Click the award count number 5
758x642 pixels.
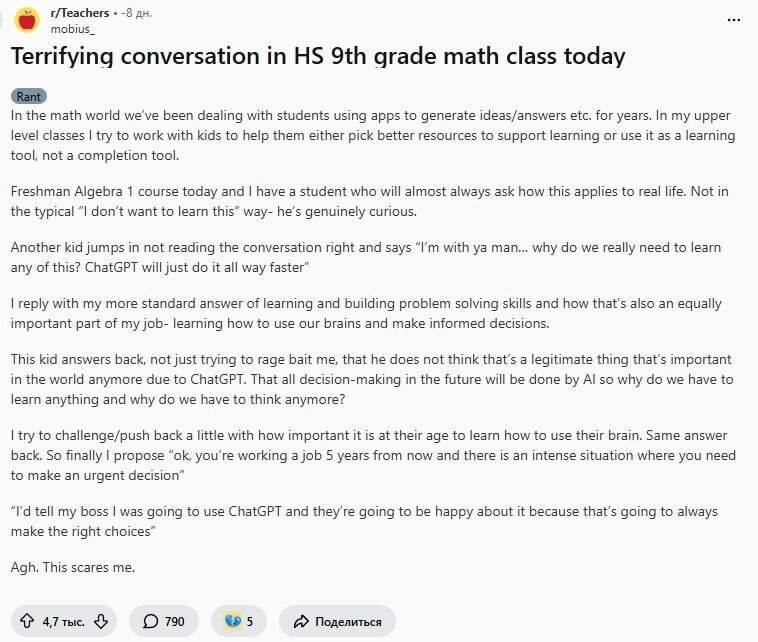(x=249, y=621)
